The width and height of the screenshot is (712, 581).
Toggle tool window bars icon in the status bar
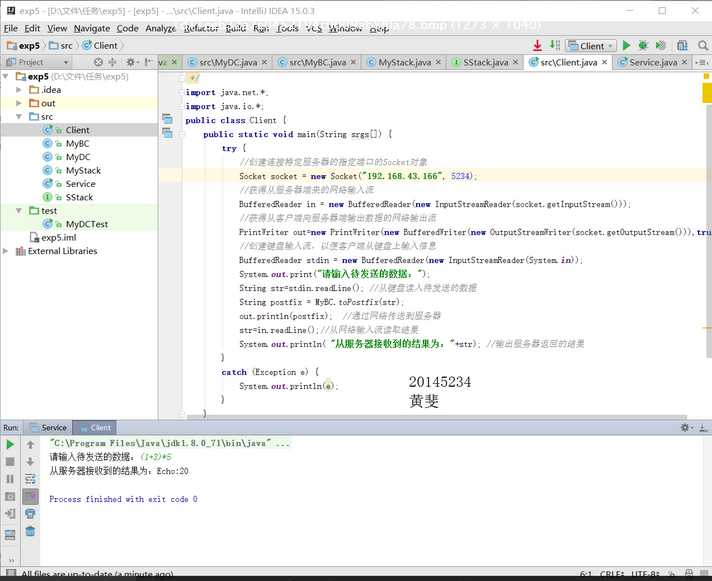11,573
